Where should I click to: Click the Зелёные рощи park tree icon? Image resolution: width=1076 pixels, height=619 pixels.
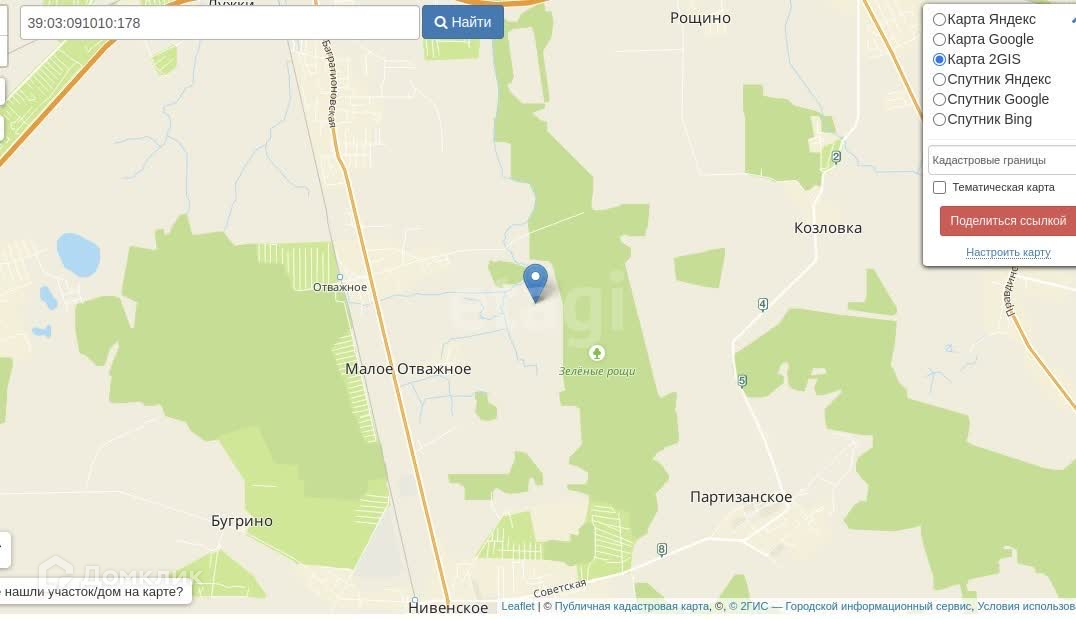pyautogui.click(x=596, y=353)
